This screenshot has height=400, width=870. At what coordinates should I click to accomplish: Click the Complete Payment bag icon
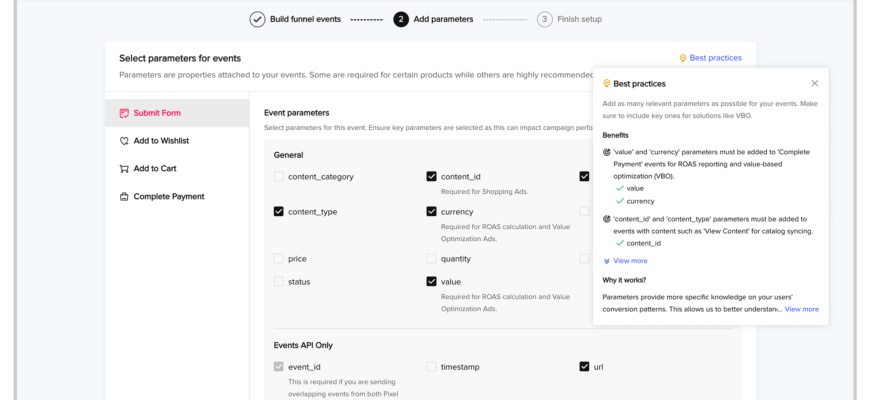pyautogui.click(x=124, y=197)
